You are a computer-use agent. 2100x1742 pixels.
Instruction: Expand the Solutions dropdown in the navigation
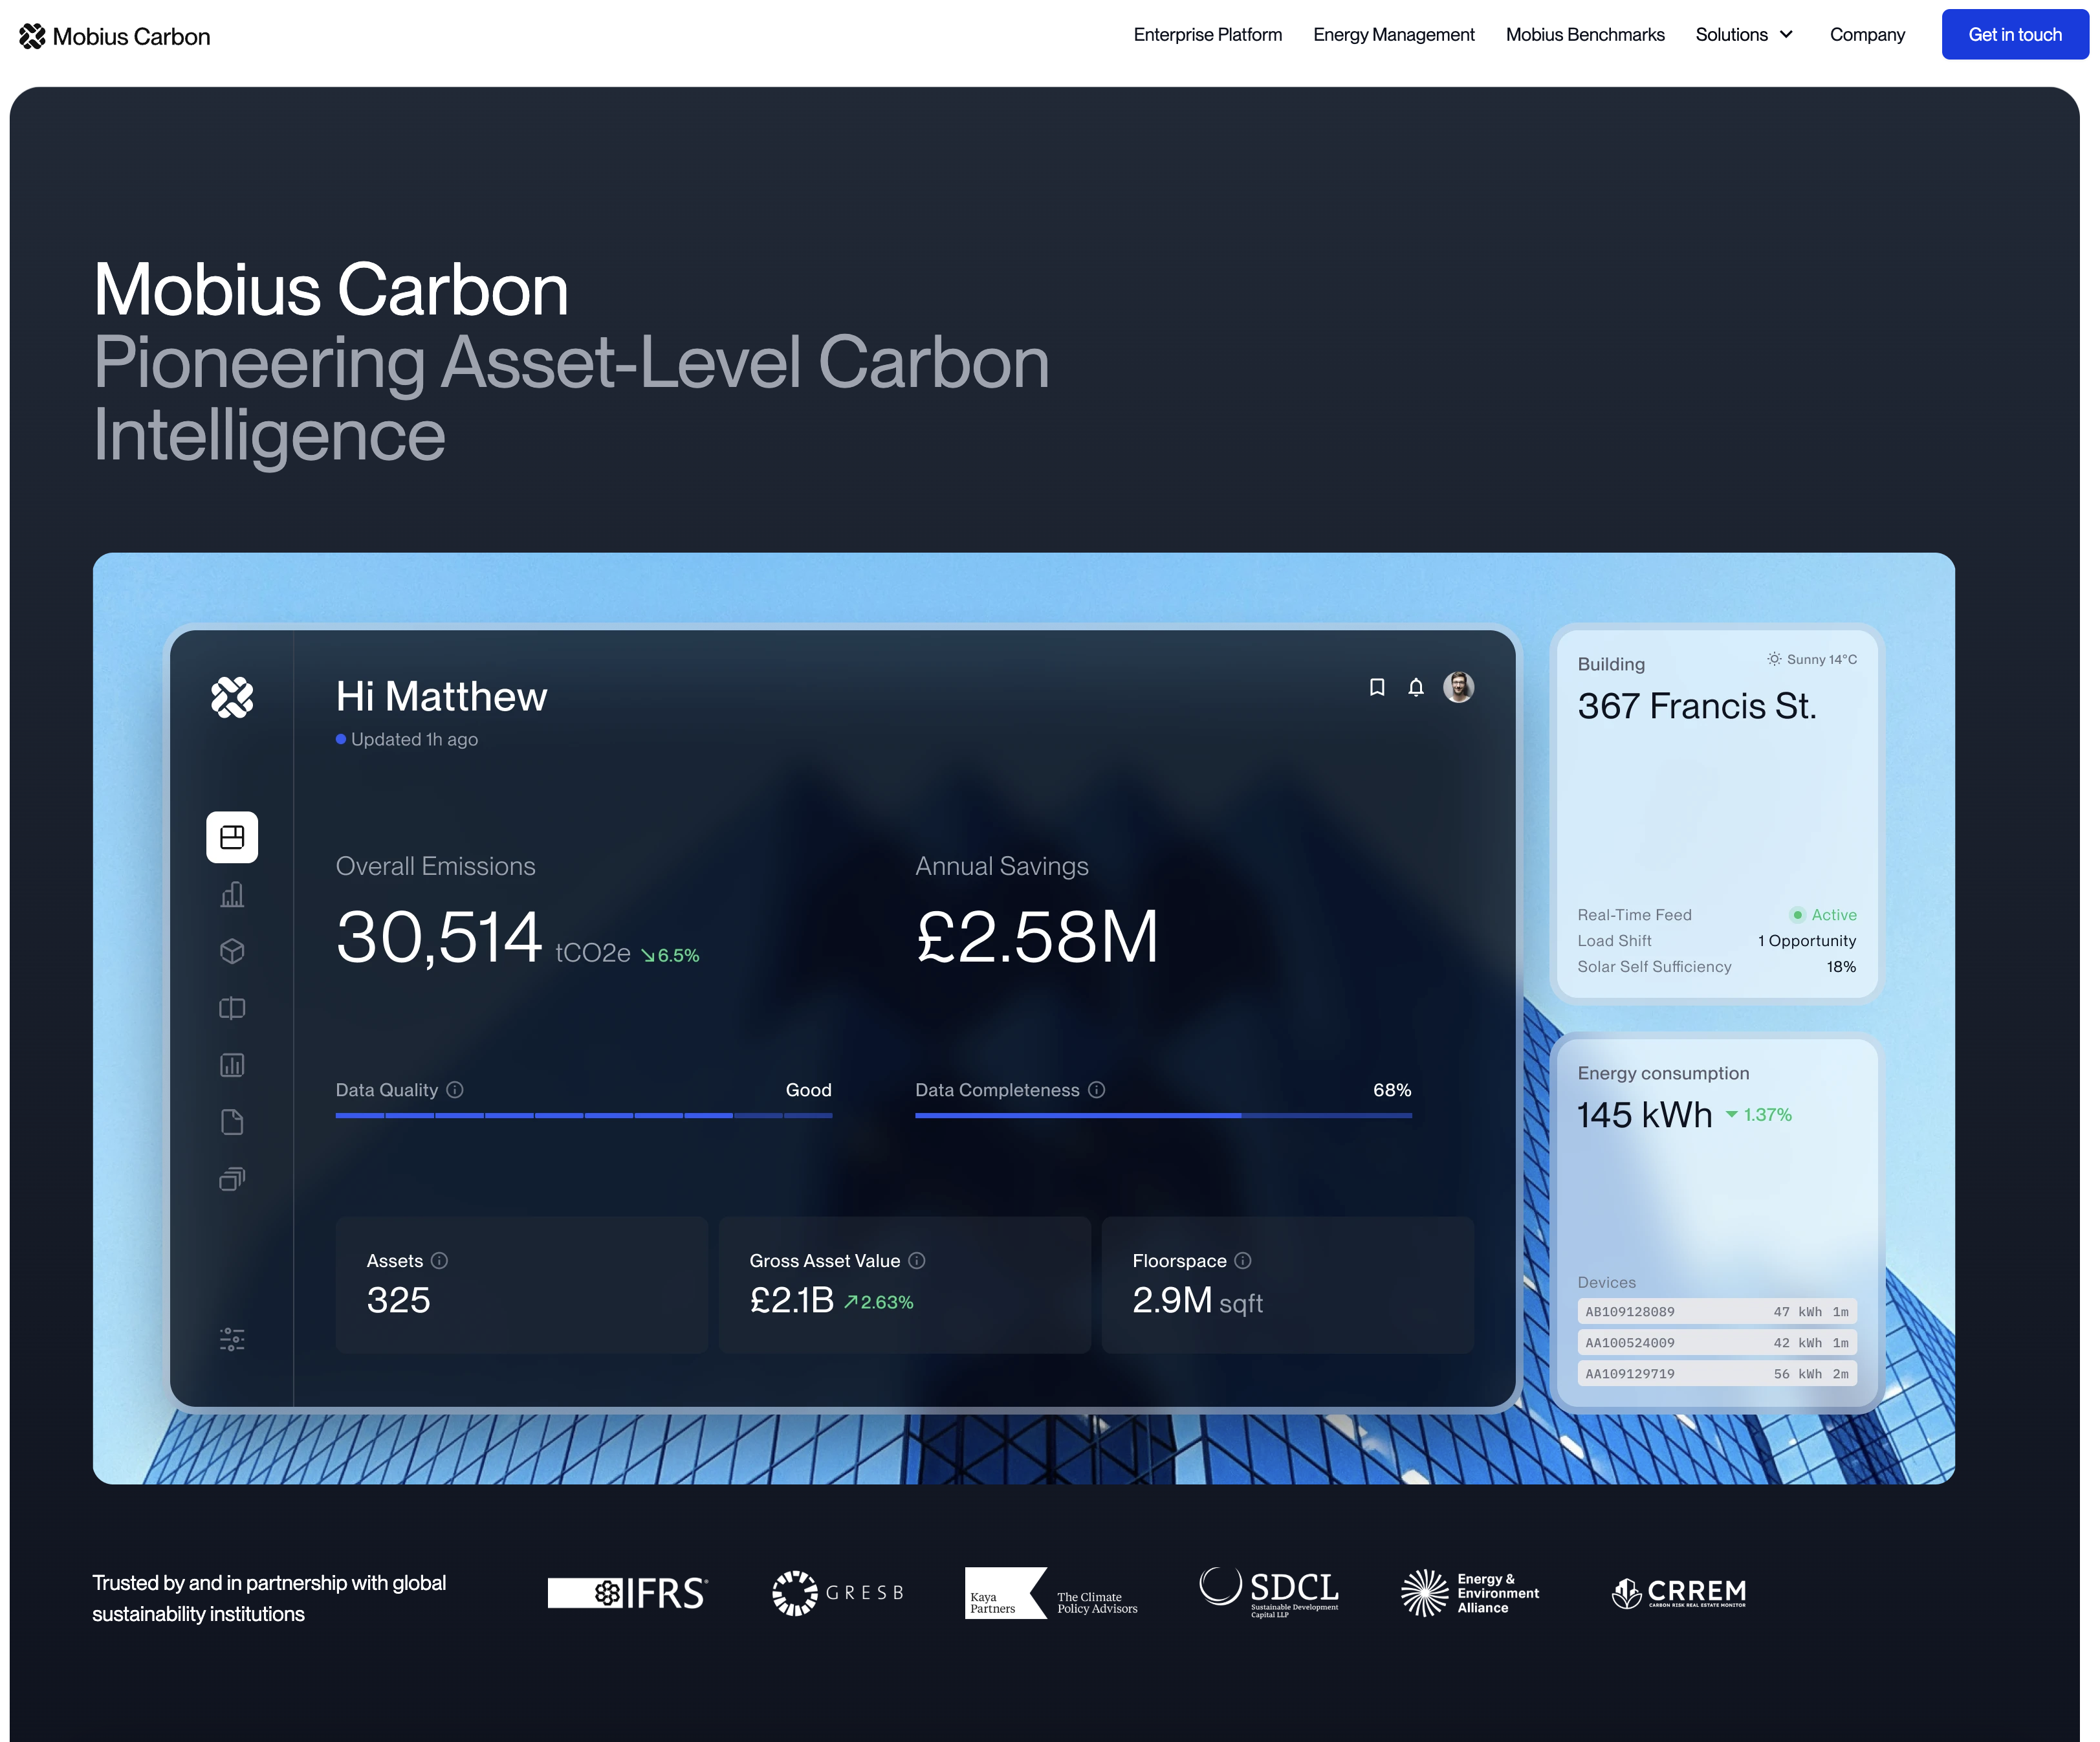[x=1744, y=34]
